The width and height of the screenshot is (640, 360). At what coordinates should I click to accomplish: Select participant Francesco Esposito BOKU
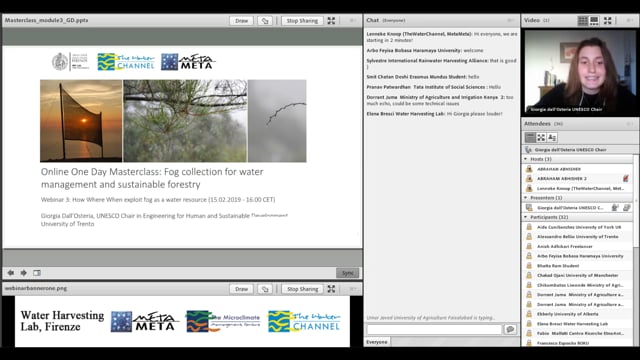pyautogui.click(x=578, y=343)
